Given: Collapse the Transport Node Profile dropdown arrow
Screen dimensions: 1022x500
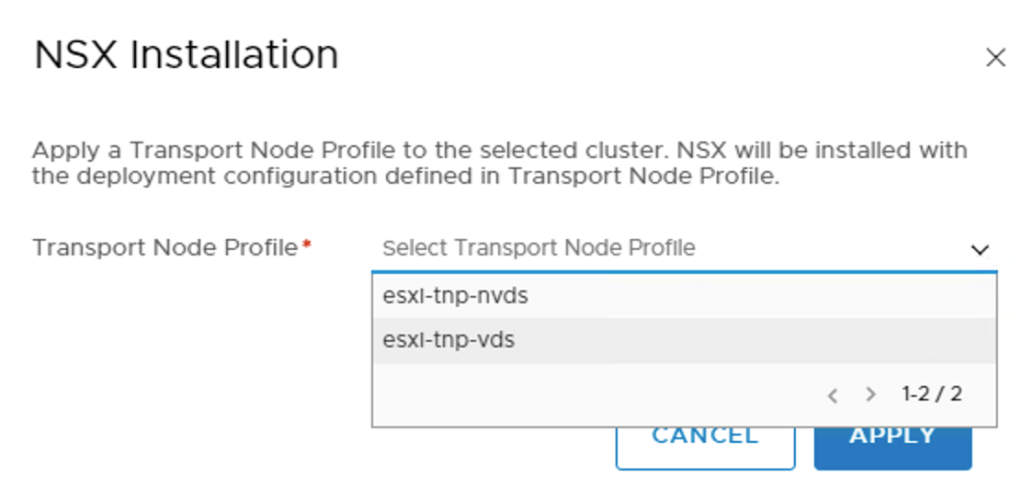Looking at the screenshot, I should coord(980,249).
